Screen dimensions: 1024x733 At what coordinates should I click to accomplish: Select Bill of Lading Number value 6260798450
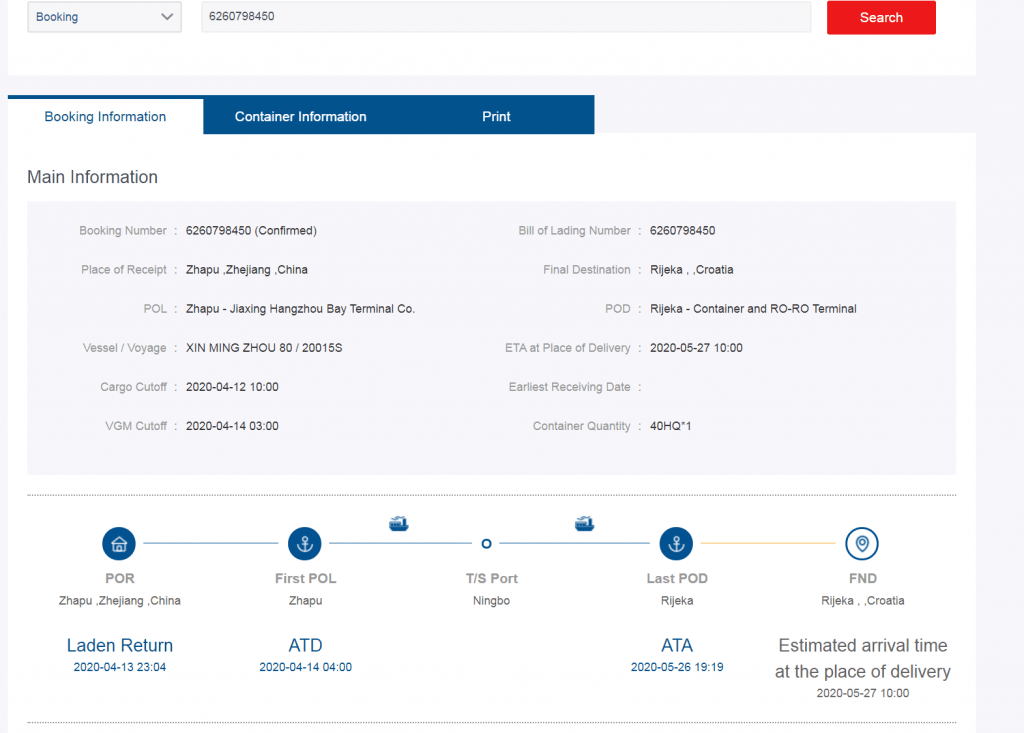[682, 231]
